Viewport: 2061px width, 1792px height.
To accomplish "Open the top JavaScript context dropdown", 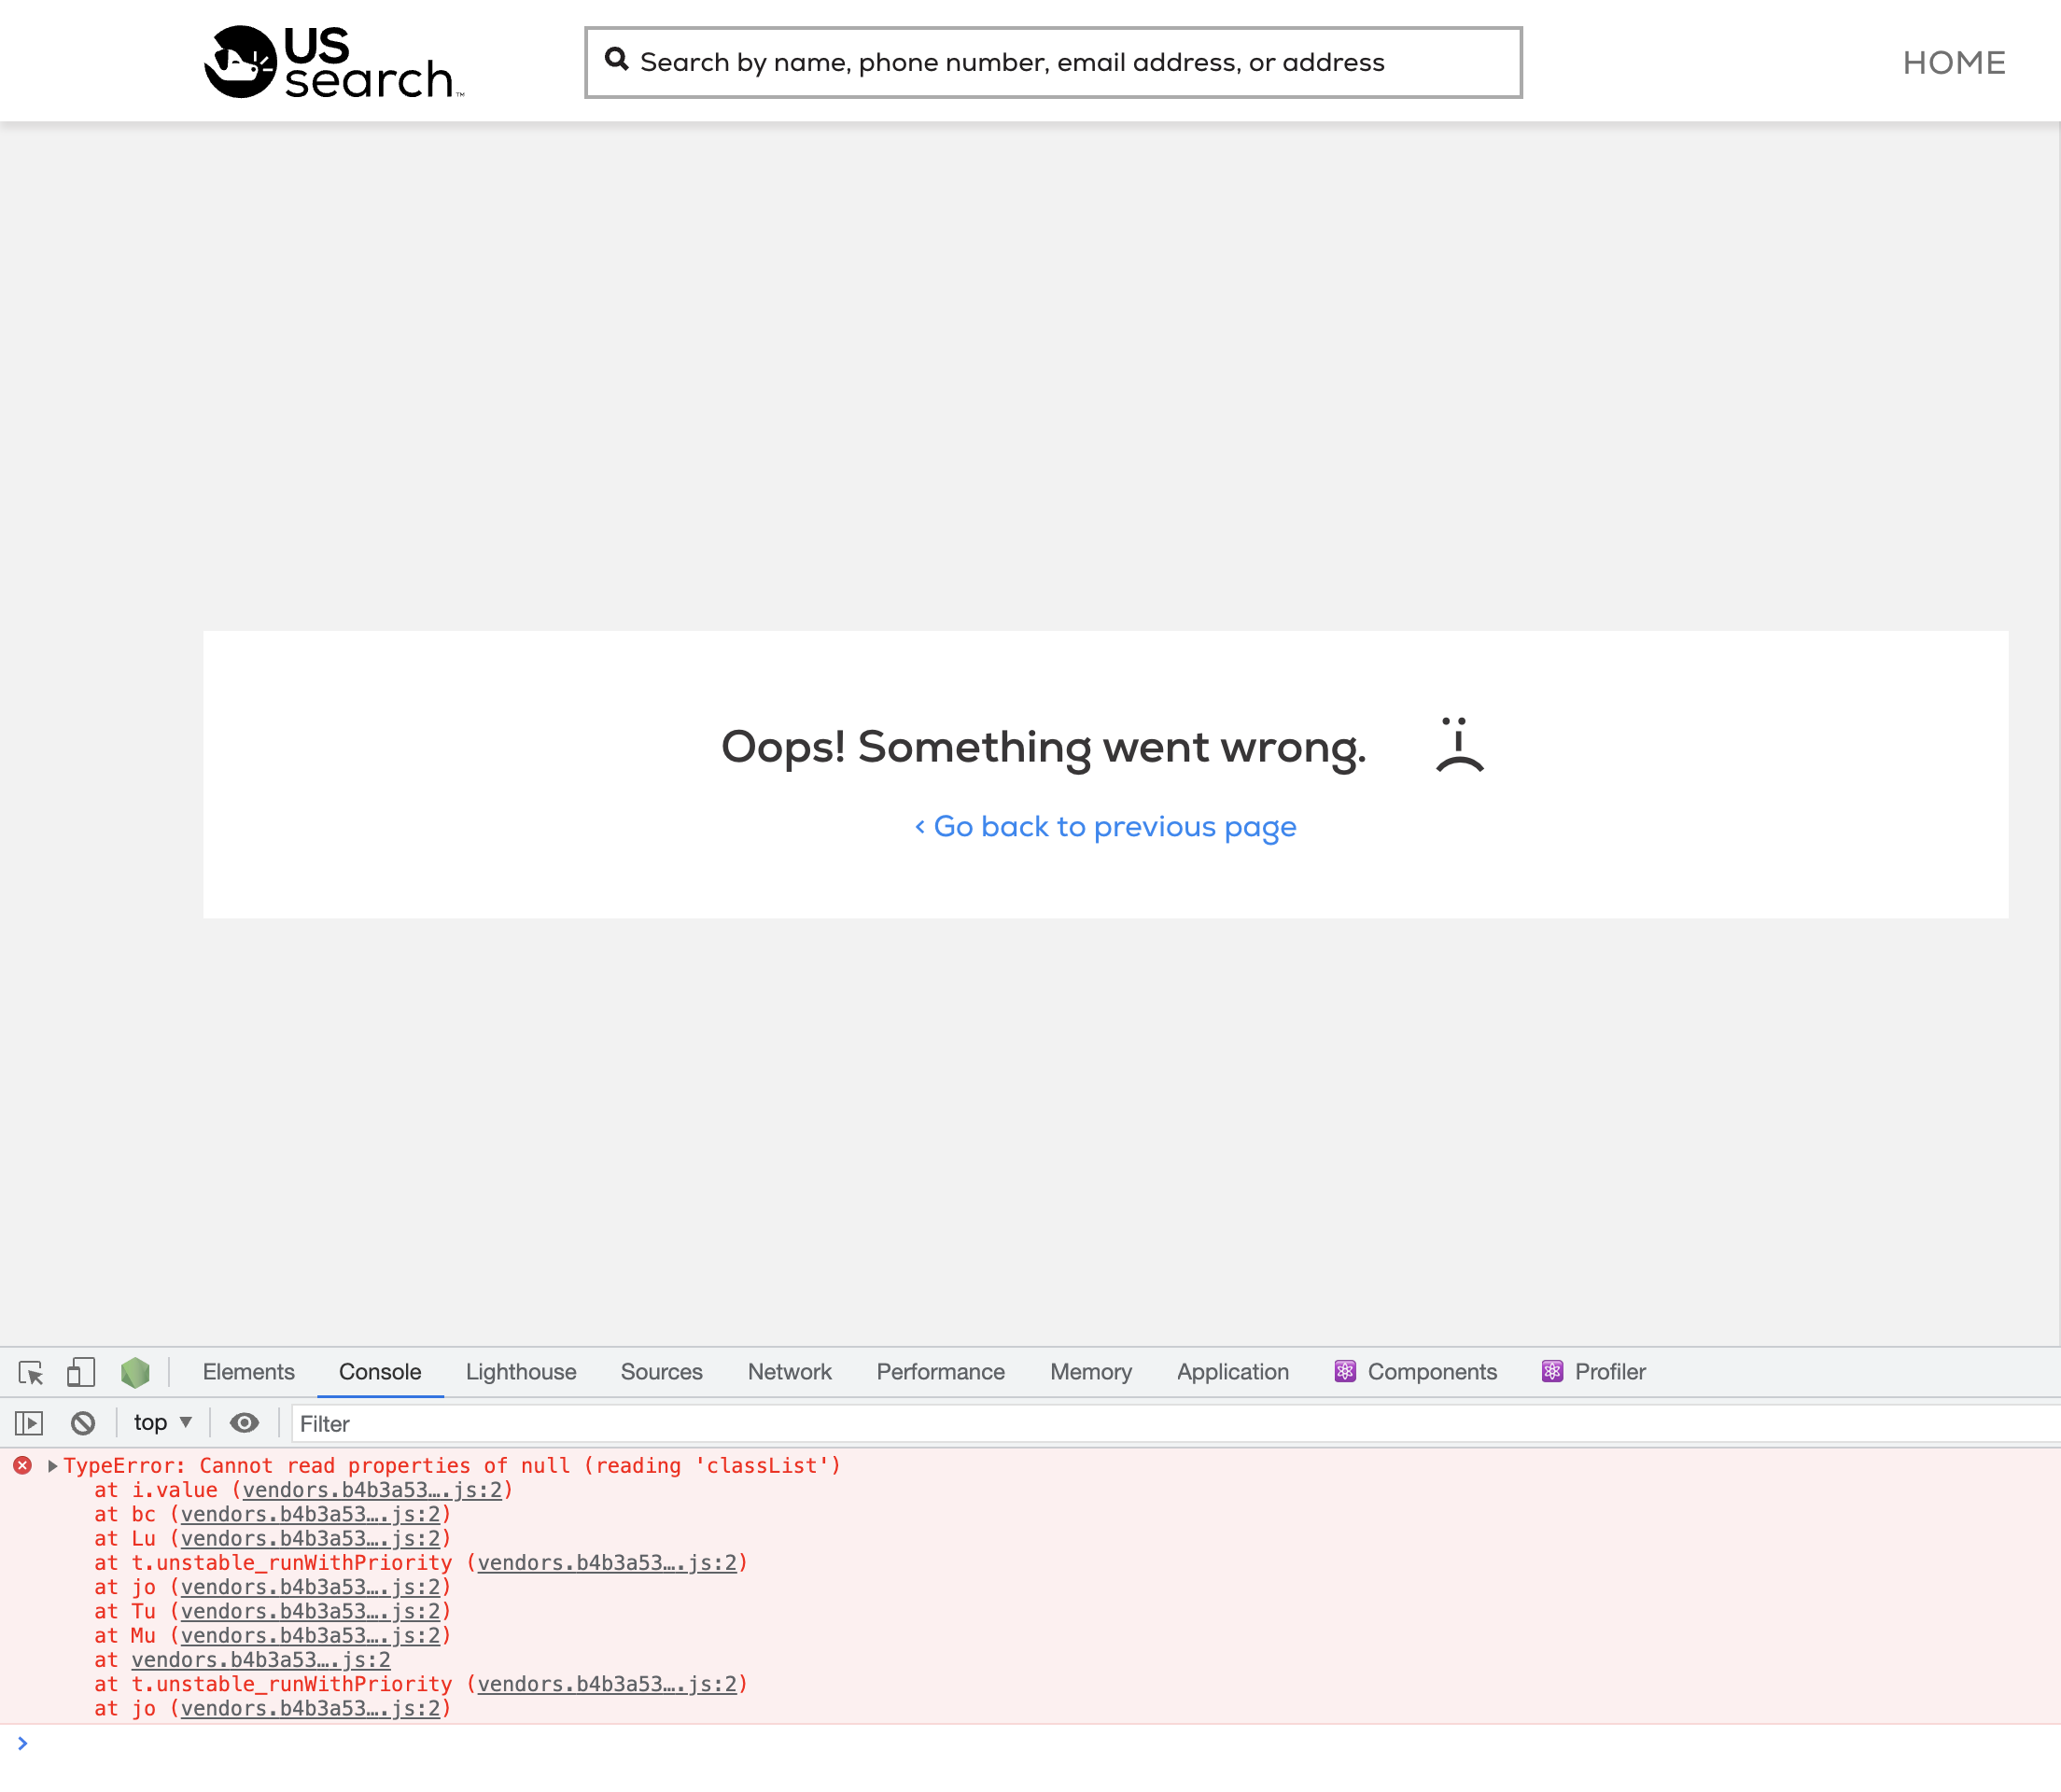I will pos(162,1422).
